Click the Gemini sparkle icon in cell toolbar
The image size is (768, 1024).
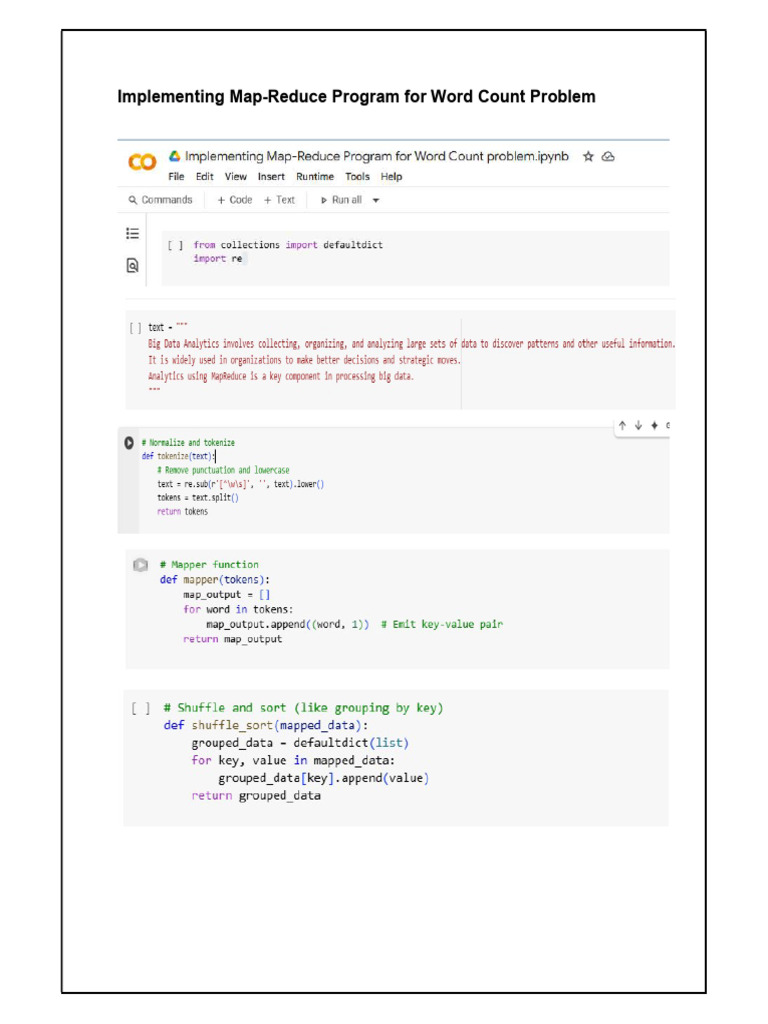[x=654, y=425]
